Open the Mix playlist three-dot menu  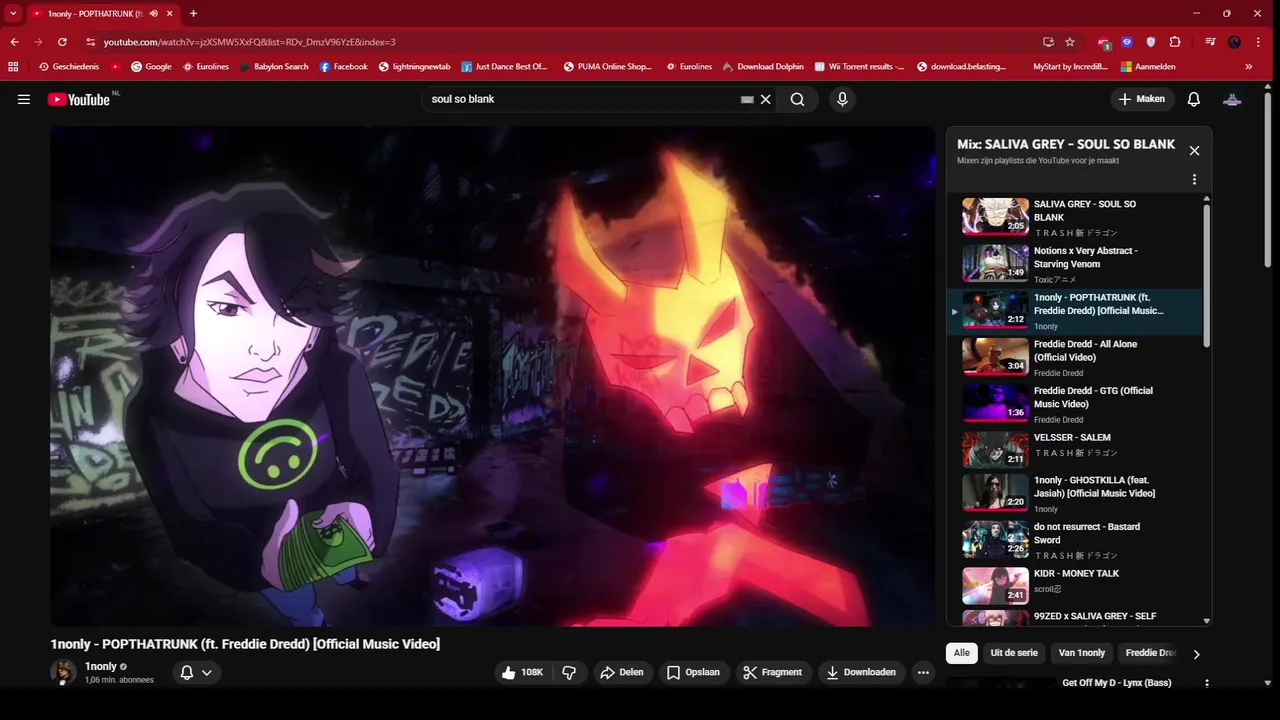click(1194, 180)
